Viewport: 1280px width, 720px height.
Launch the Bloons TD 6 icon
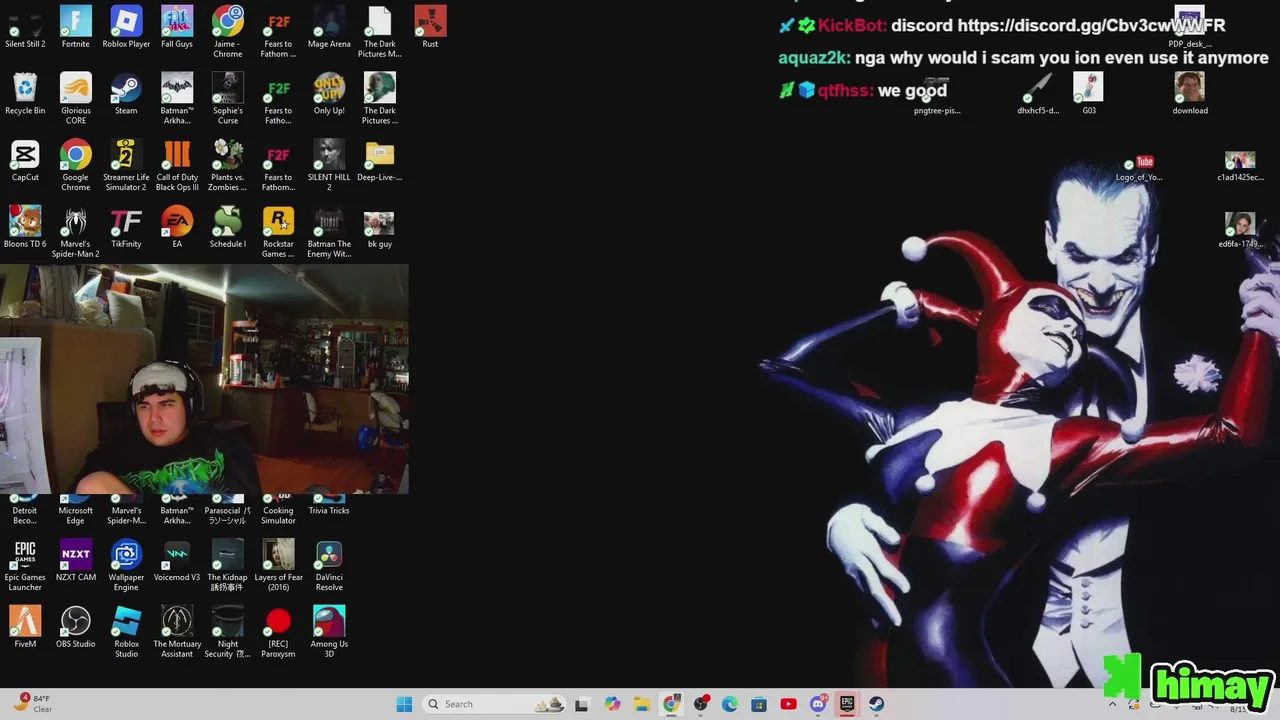click(25, 228)
